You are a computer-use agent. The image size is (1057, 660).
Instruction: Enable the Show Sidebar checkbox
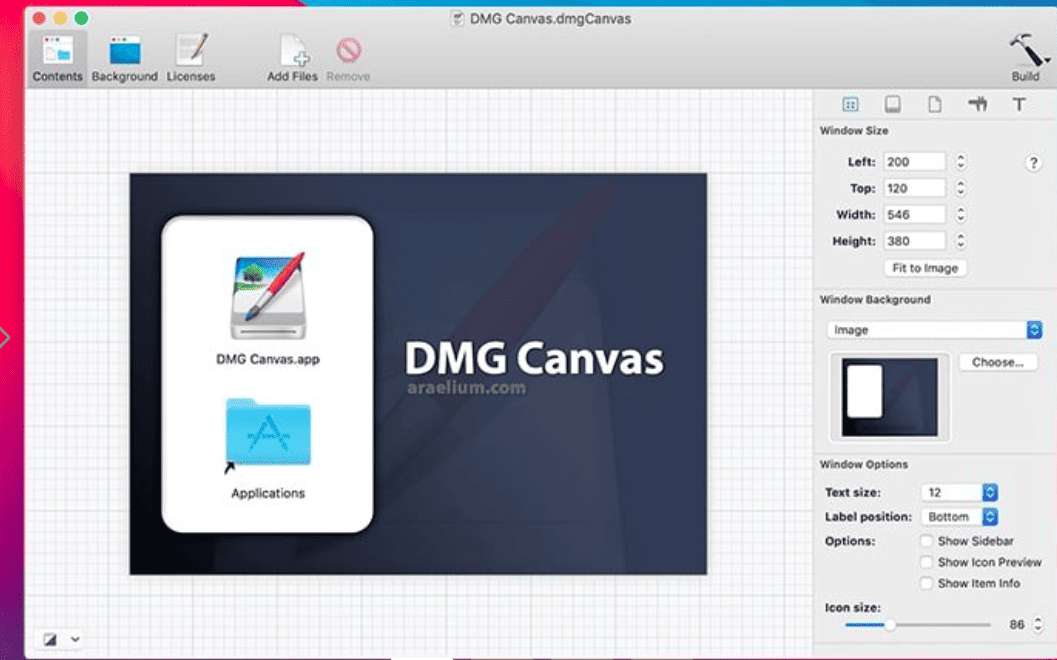point(927,541)
